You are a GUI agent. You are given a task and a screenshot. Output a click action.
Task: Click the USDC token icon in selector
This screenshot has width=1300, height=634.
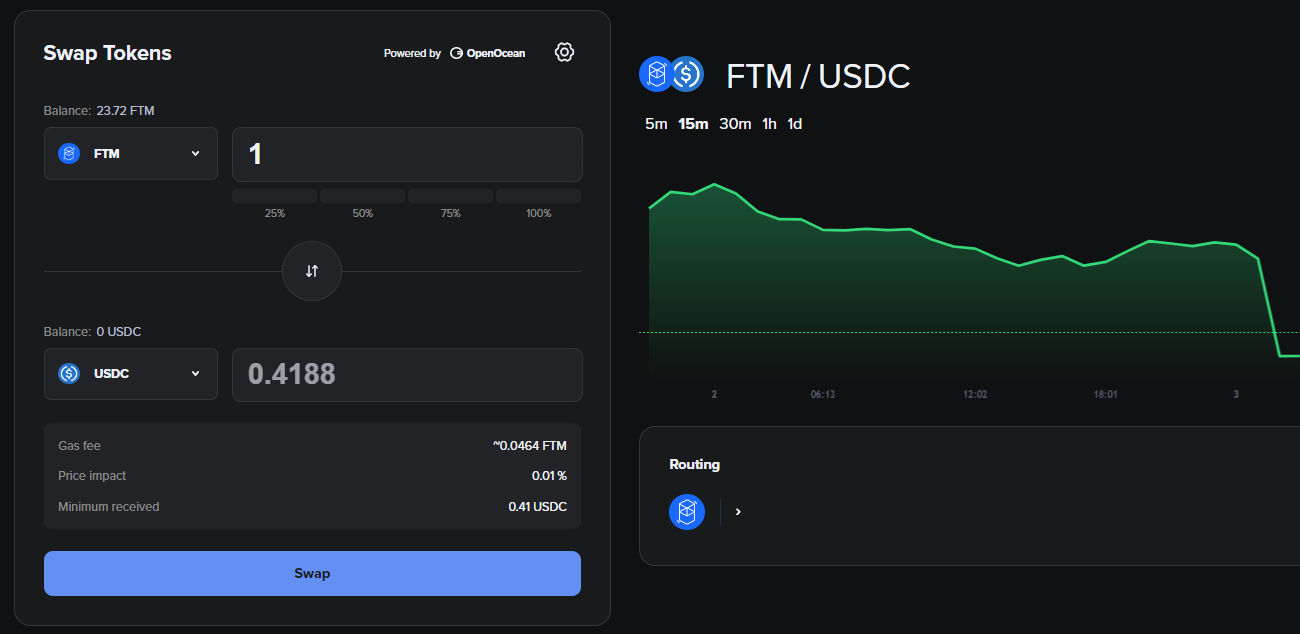click(x=69, y=373)
